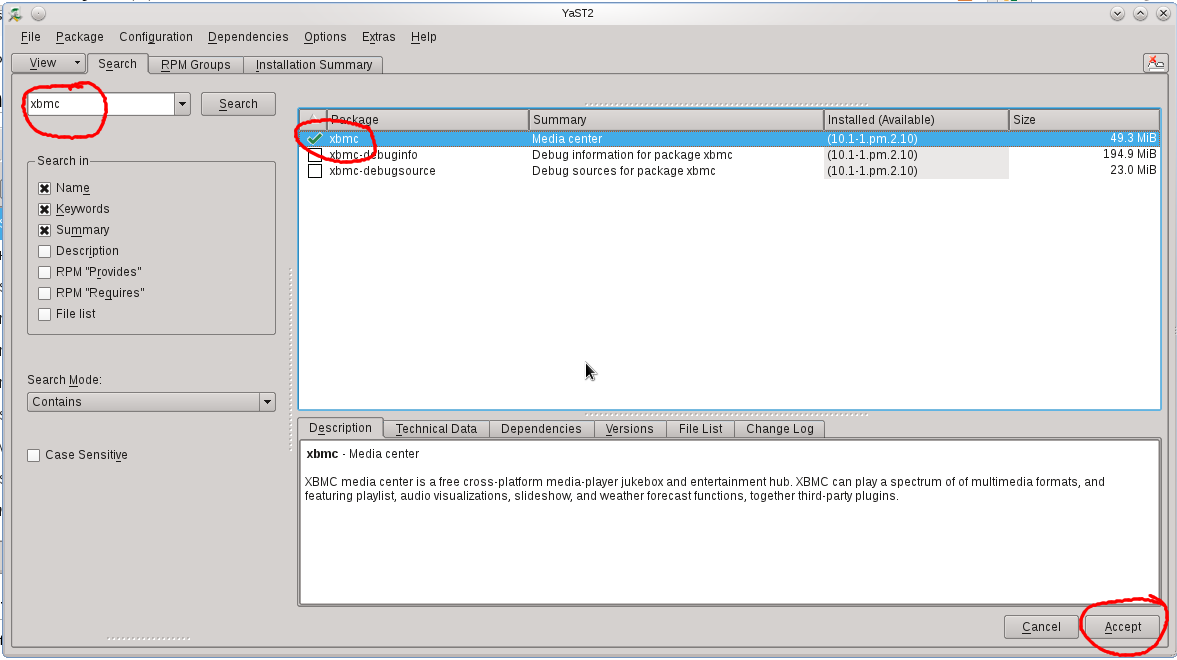Enable the Case Sensitive checkbox

pyautogui.click(x=34, y=456)
